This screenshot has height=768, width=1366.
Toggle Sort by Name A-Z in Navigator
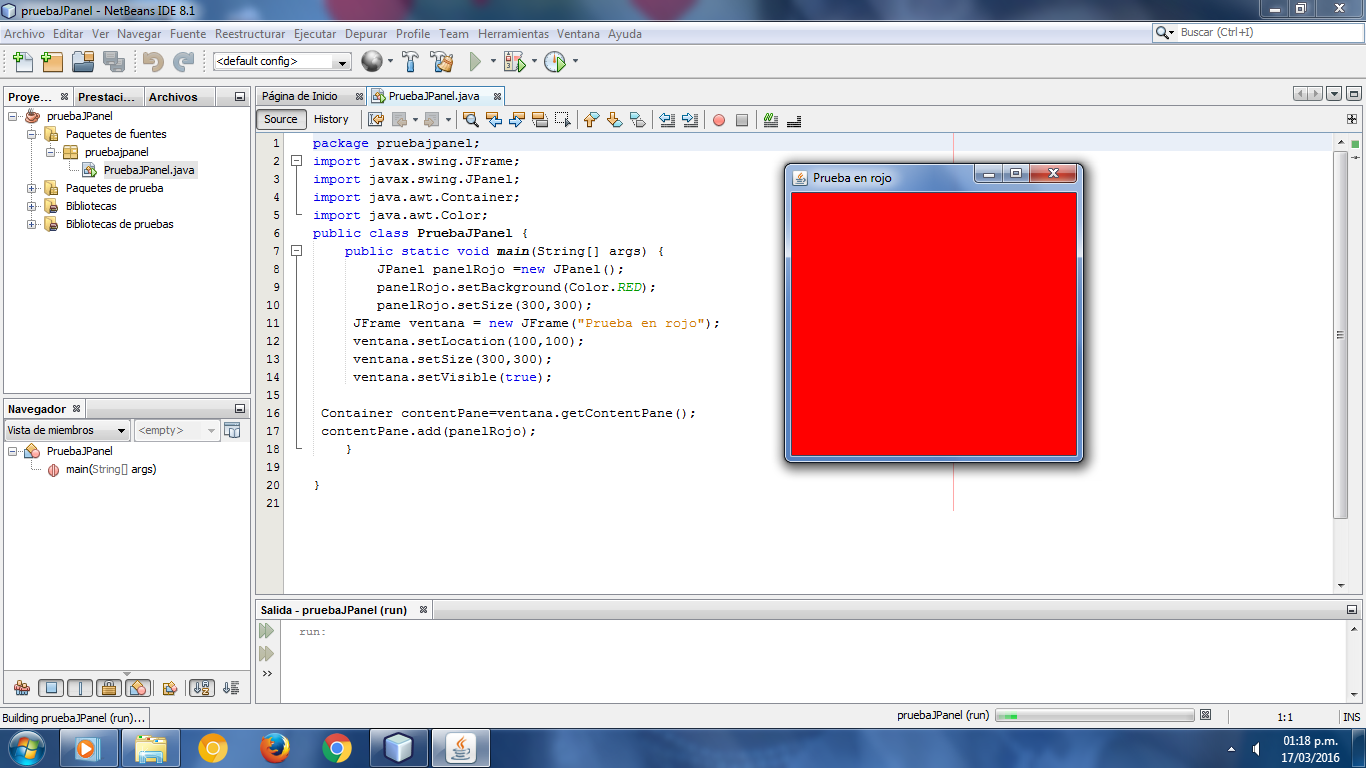(x=201, y=688)
